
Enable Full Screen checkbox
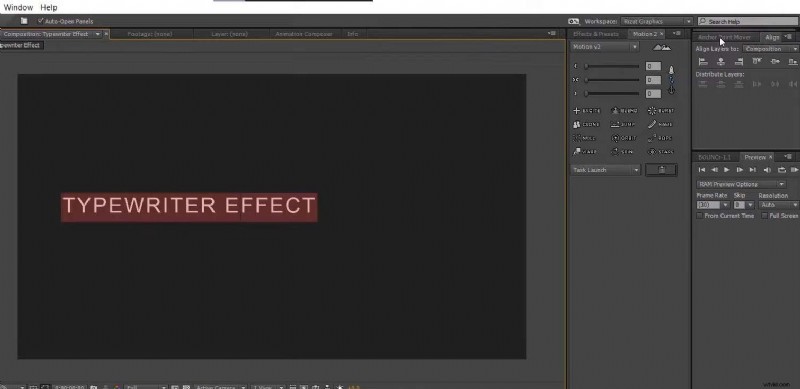click(x=764, y=216)
